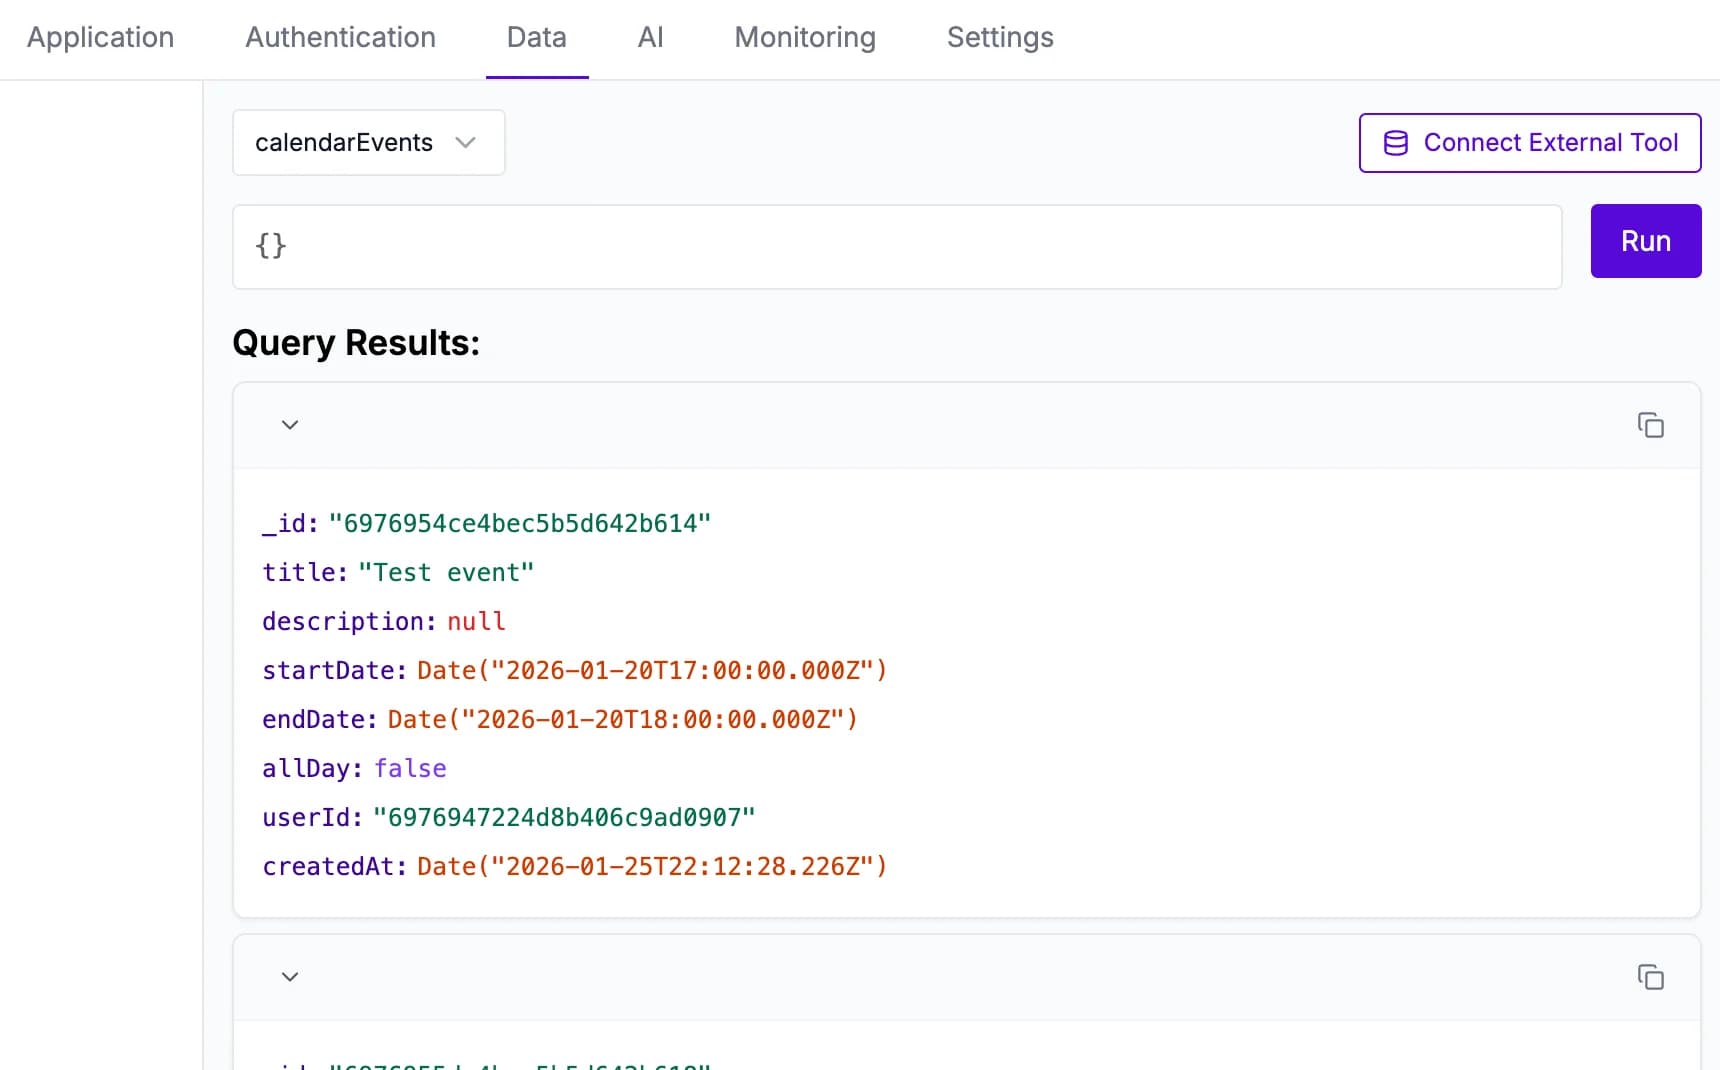Expand the second result document
This screenshot has height=1070, width=1720.
click(x=290, y=977)
